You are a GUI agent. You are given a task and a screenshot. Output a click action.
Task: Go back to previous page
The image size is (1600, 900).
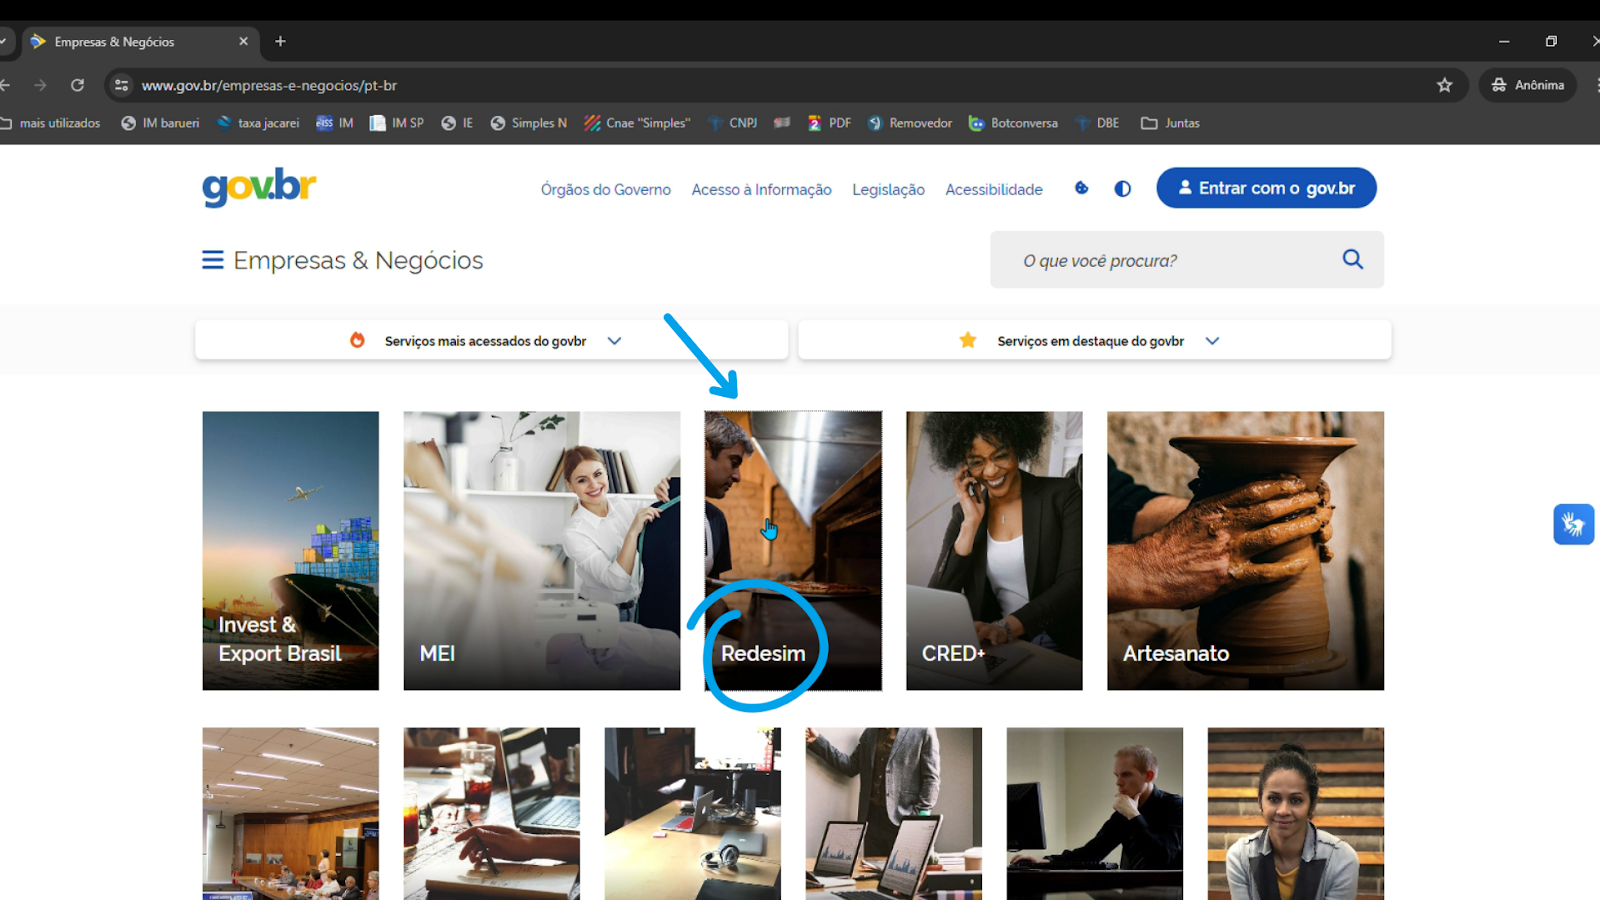5,85
